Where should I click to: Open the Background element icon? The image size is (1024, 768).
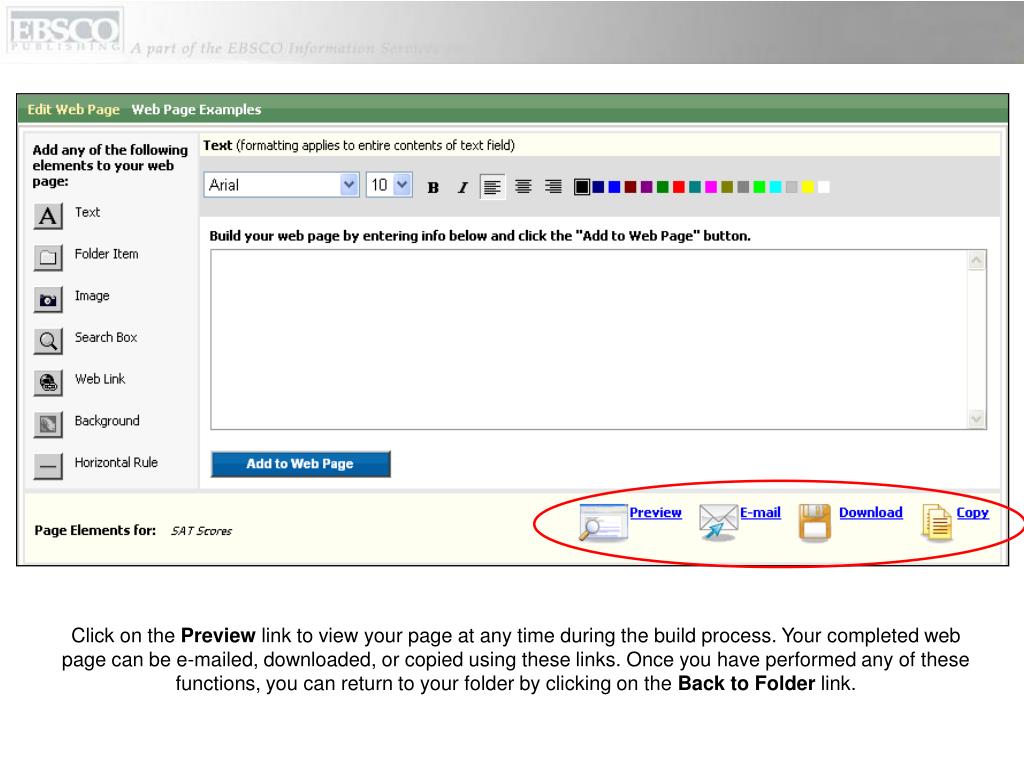tap(48, 424)
